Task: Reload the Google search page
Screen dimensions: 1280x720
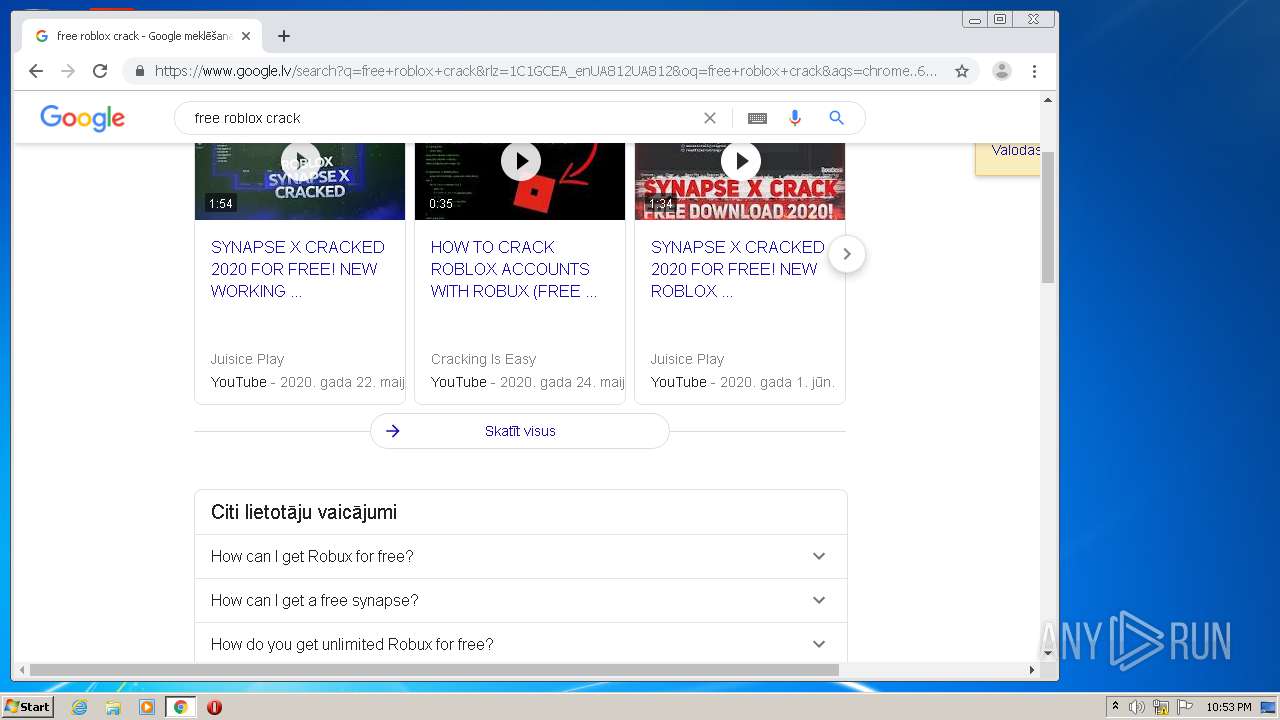Action: [100, 71]
